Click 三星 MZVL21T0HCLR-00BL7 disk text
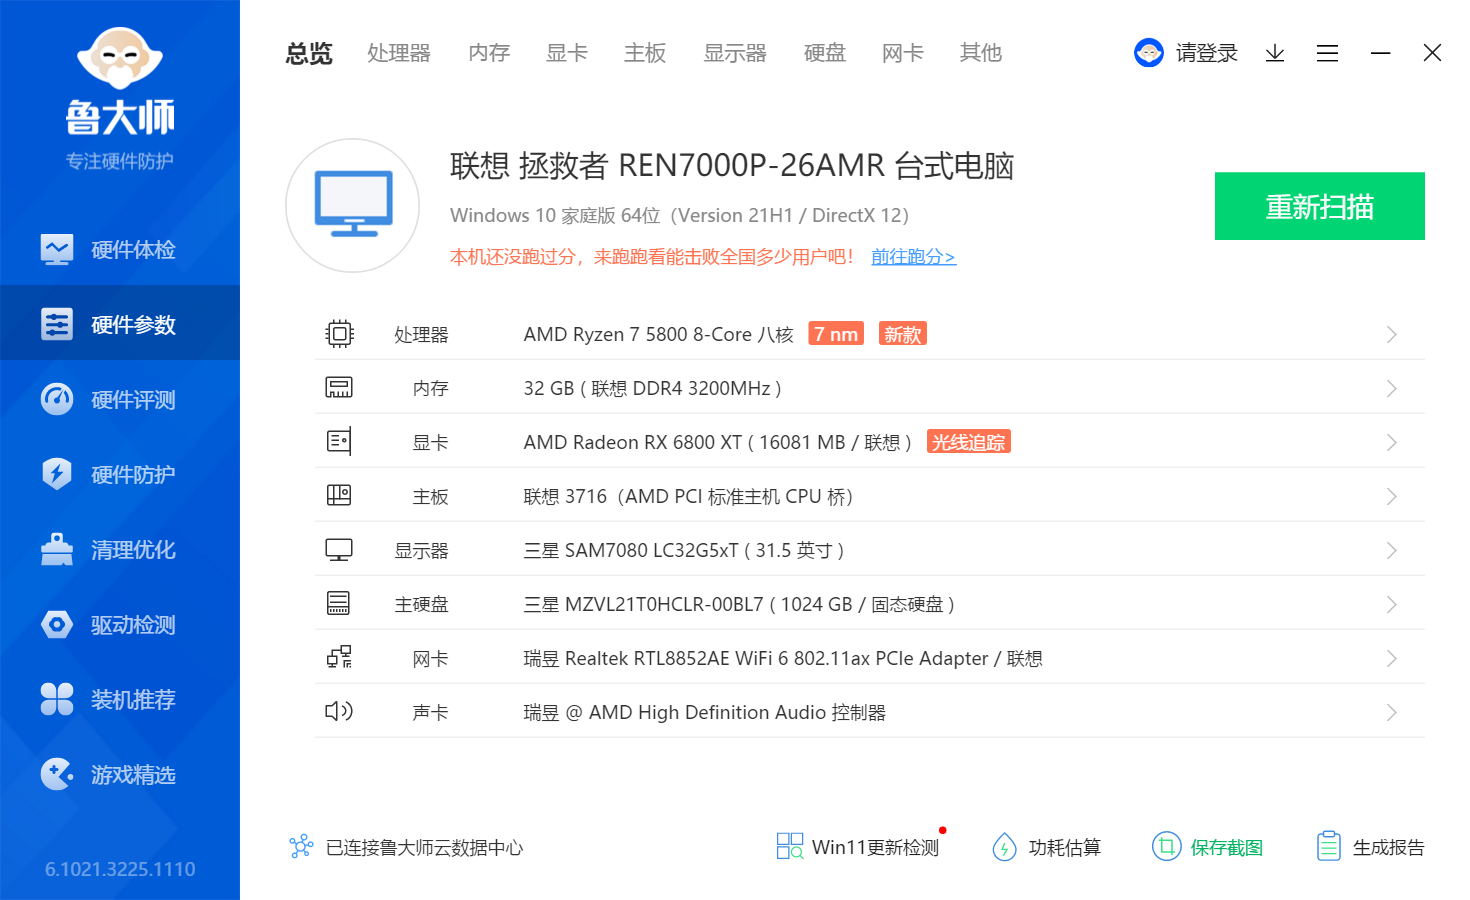 (739, 604)
